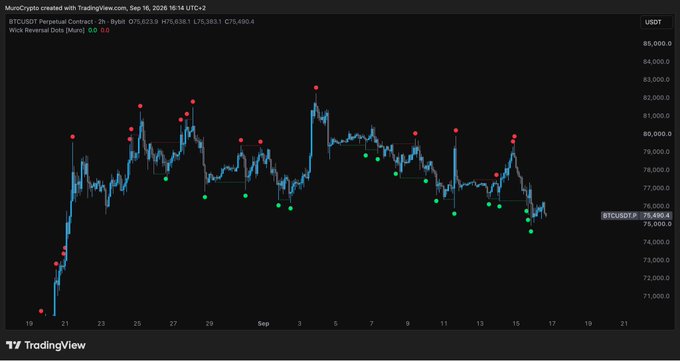
Task: Click the 25 date label on time axis
Action: coord(137,324)
